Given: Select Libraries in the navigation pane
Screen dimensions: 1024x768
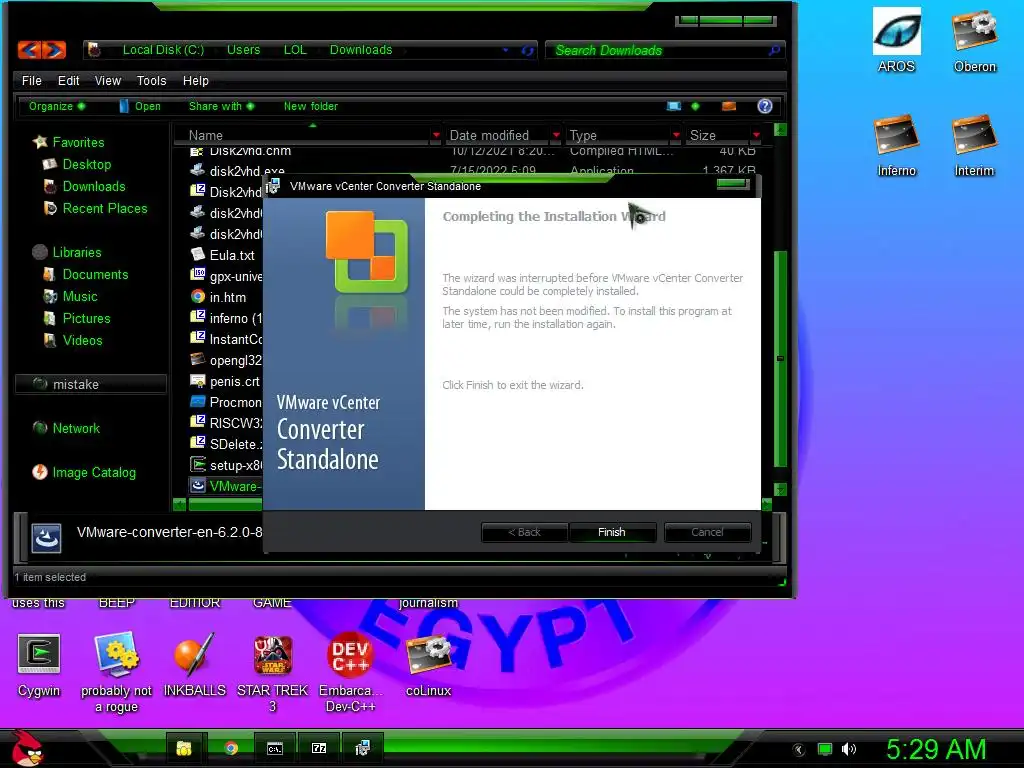Looking at the screenshot, I should point(67,252).
